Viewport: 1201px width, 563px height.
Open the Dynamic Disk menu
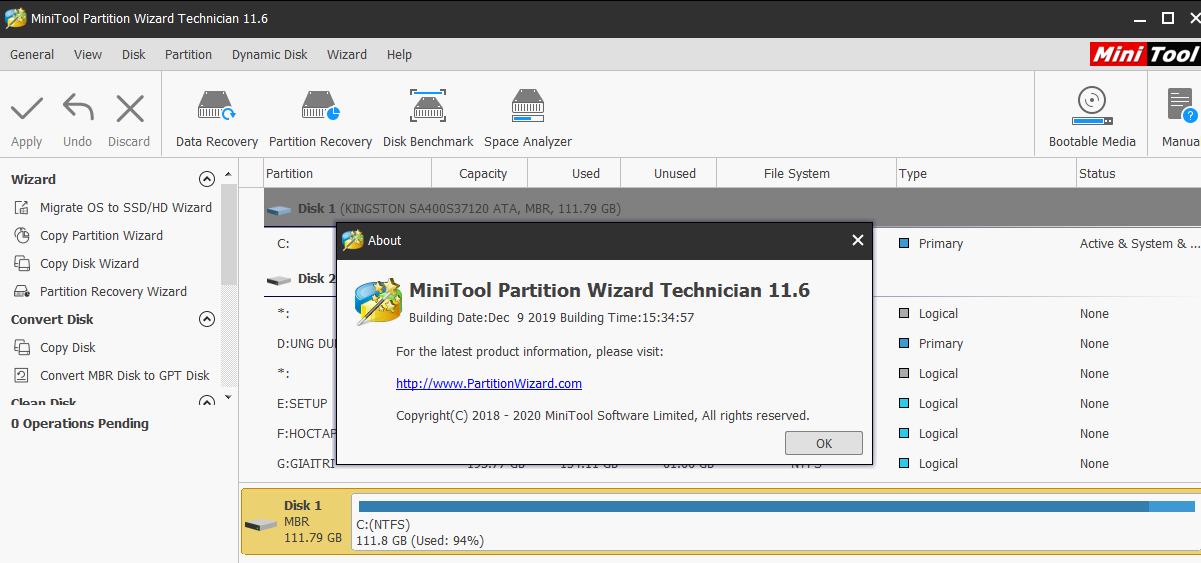coord(270,55)
